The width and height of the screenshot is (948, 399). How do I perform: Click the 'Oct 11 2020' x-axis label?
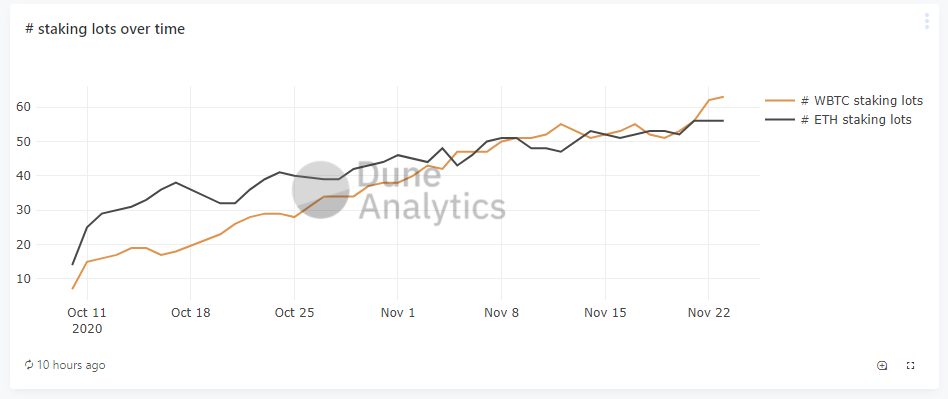(87, 321)
